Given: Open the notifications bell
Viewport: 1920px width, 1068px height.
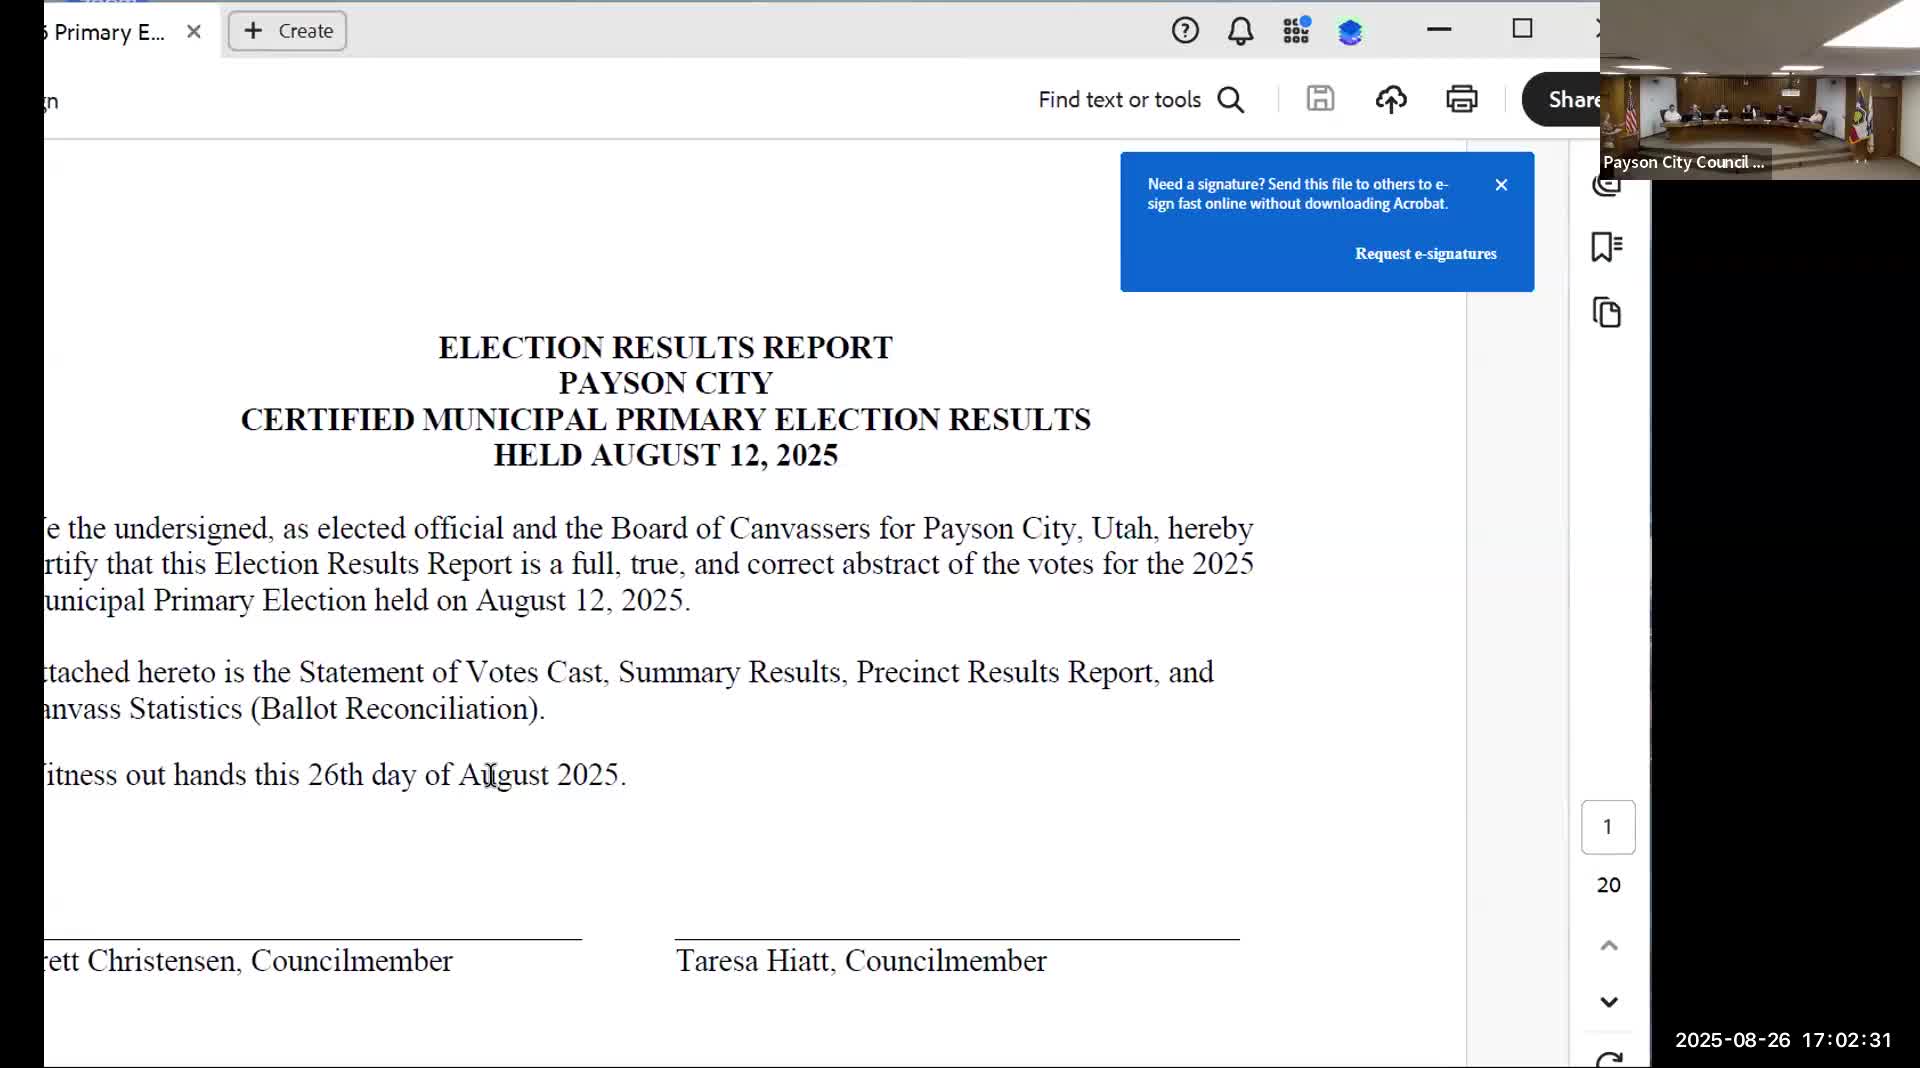Looking at the screenshot, I should tap(1240, 31).
